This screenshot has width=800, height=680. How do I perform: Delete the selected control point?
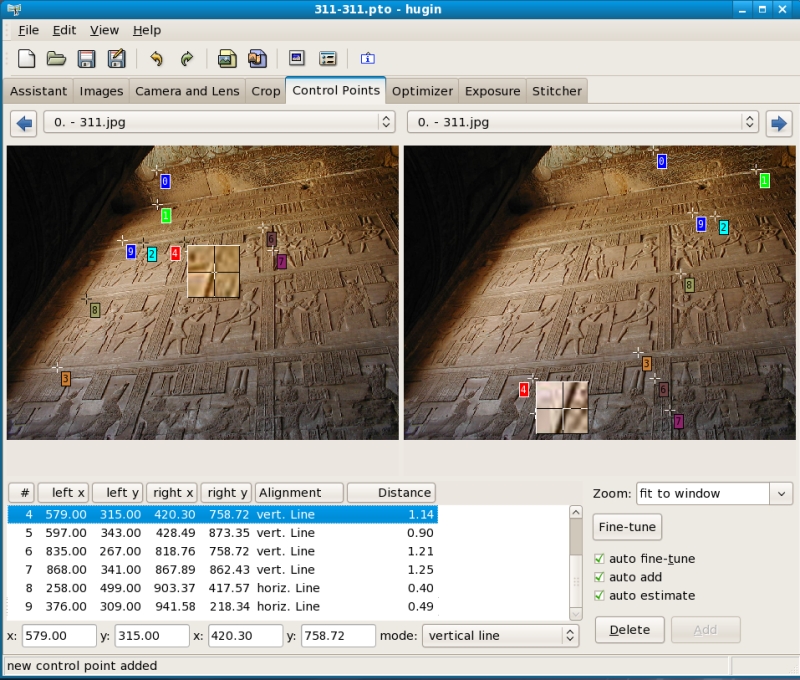click(x=630, y=630)
